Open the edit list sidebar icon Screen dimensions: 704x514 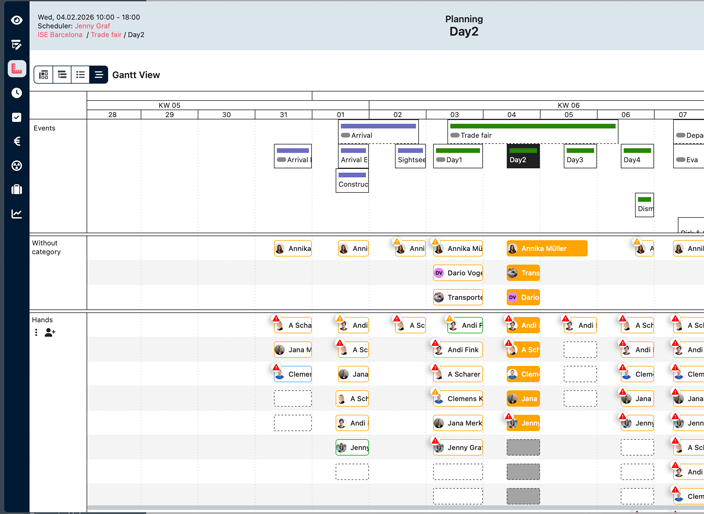click(16, 45)
